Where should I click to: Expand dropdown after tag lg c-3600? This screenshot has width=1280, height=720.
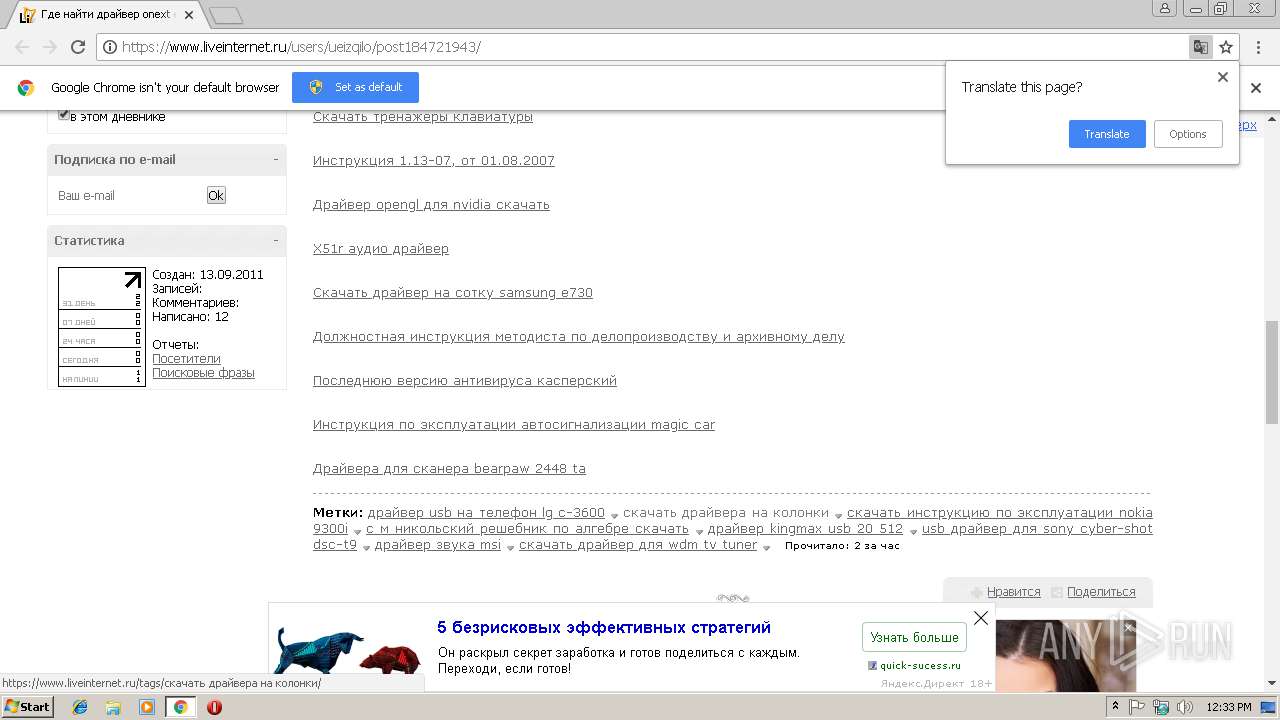tap(614, 515)
